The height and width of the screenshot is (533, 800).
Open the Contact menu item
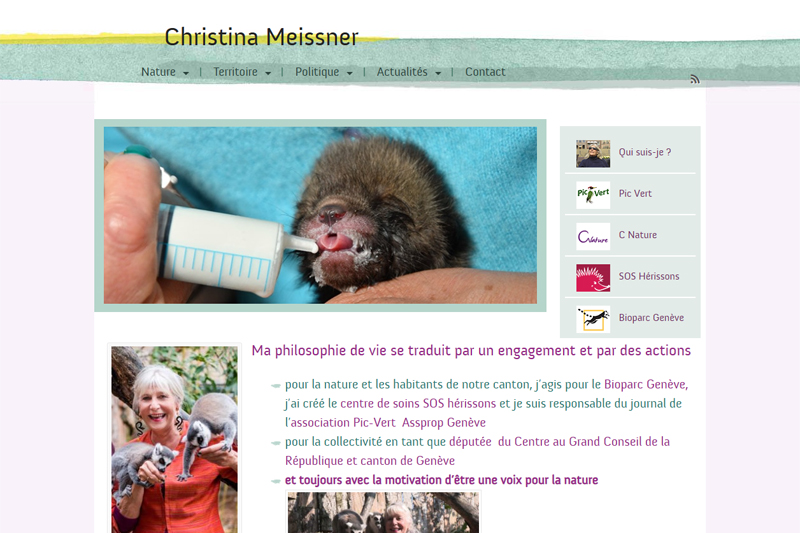pos(485,72)
